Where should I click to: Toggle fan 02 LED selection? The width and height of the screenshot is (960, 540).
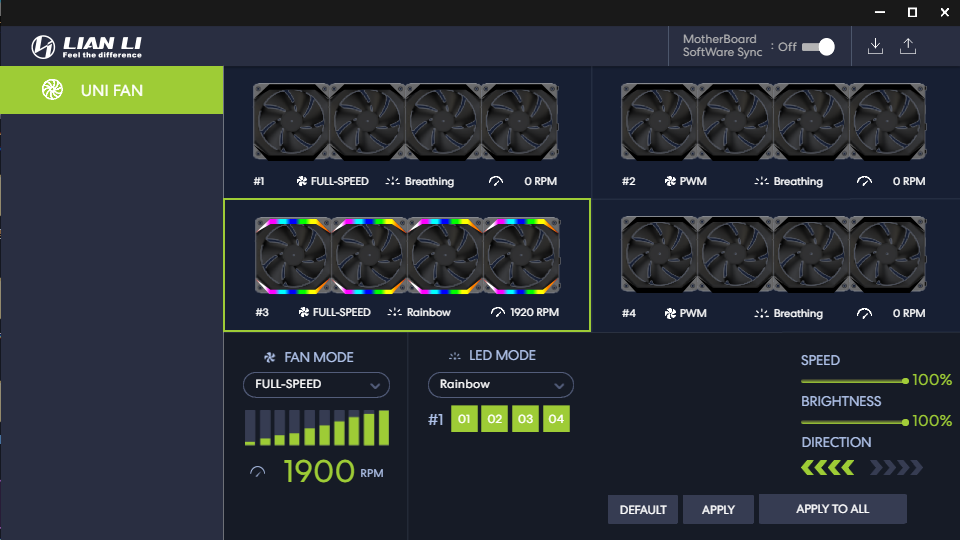click(x=495, y=419)
